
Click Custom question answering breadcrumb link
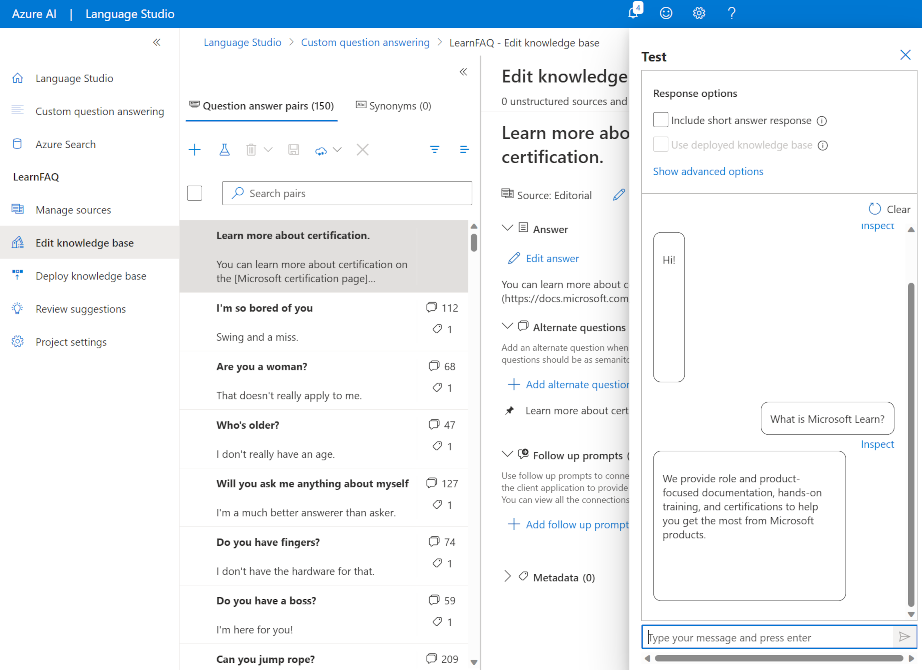coord(365,42)
